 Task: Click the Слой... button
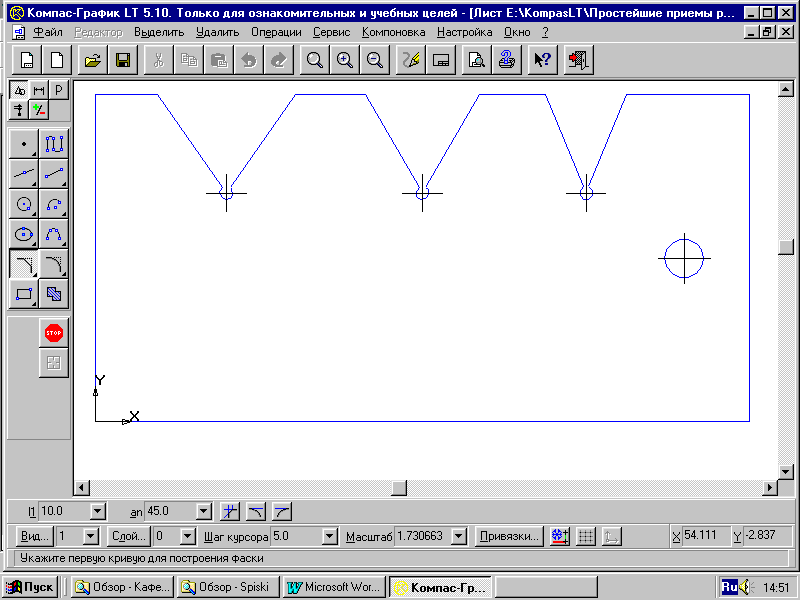[x=129, y=536]
